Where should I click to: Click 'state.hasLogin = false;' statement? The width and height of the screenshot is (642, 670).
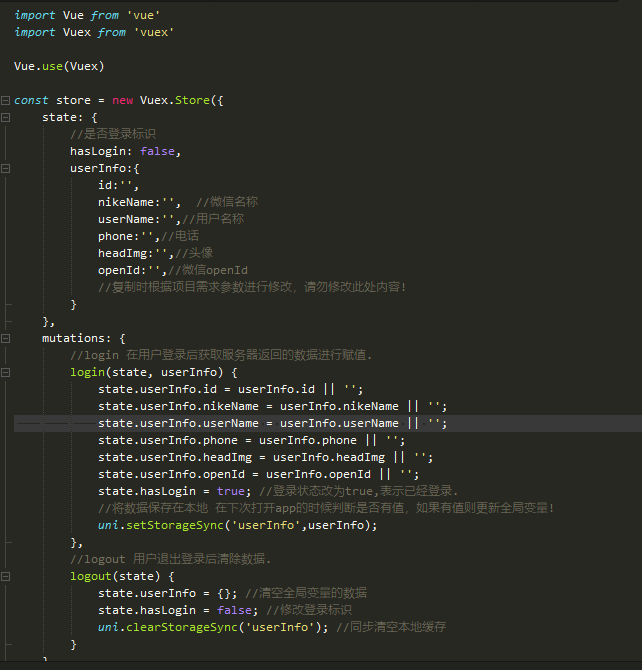[x=178, y=610]
